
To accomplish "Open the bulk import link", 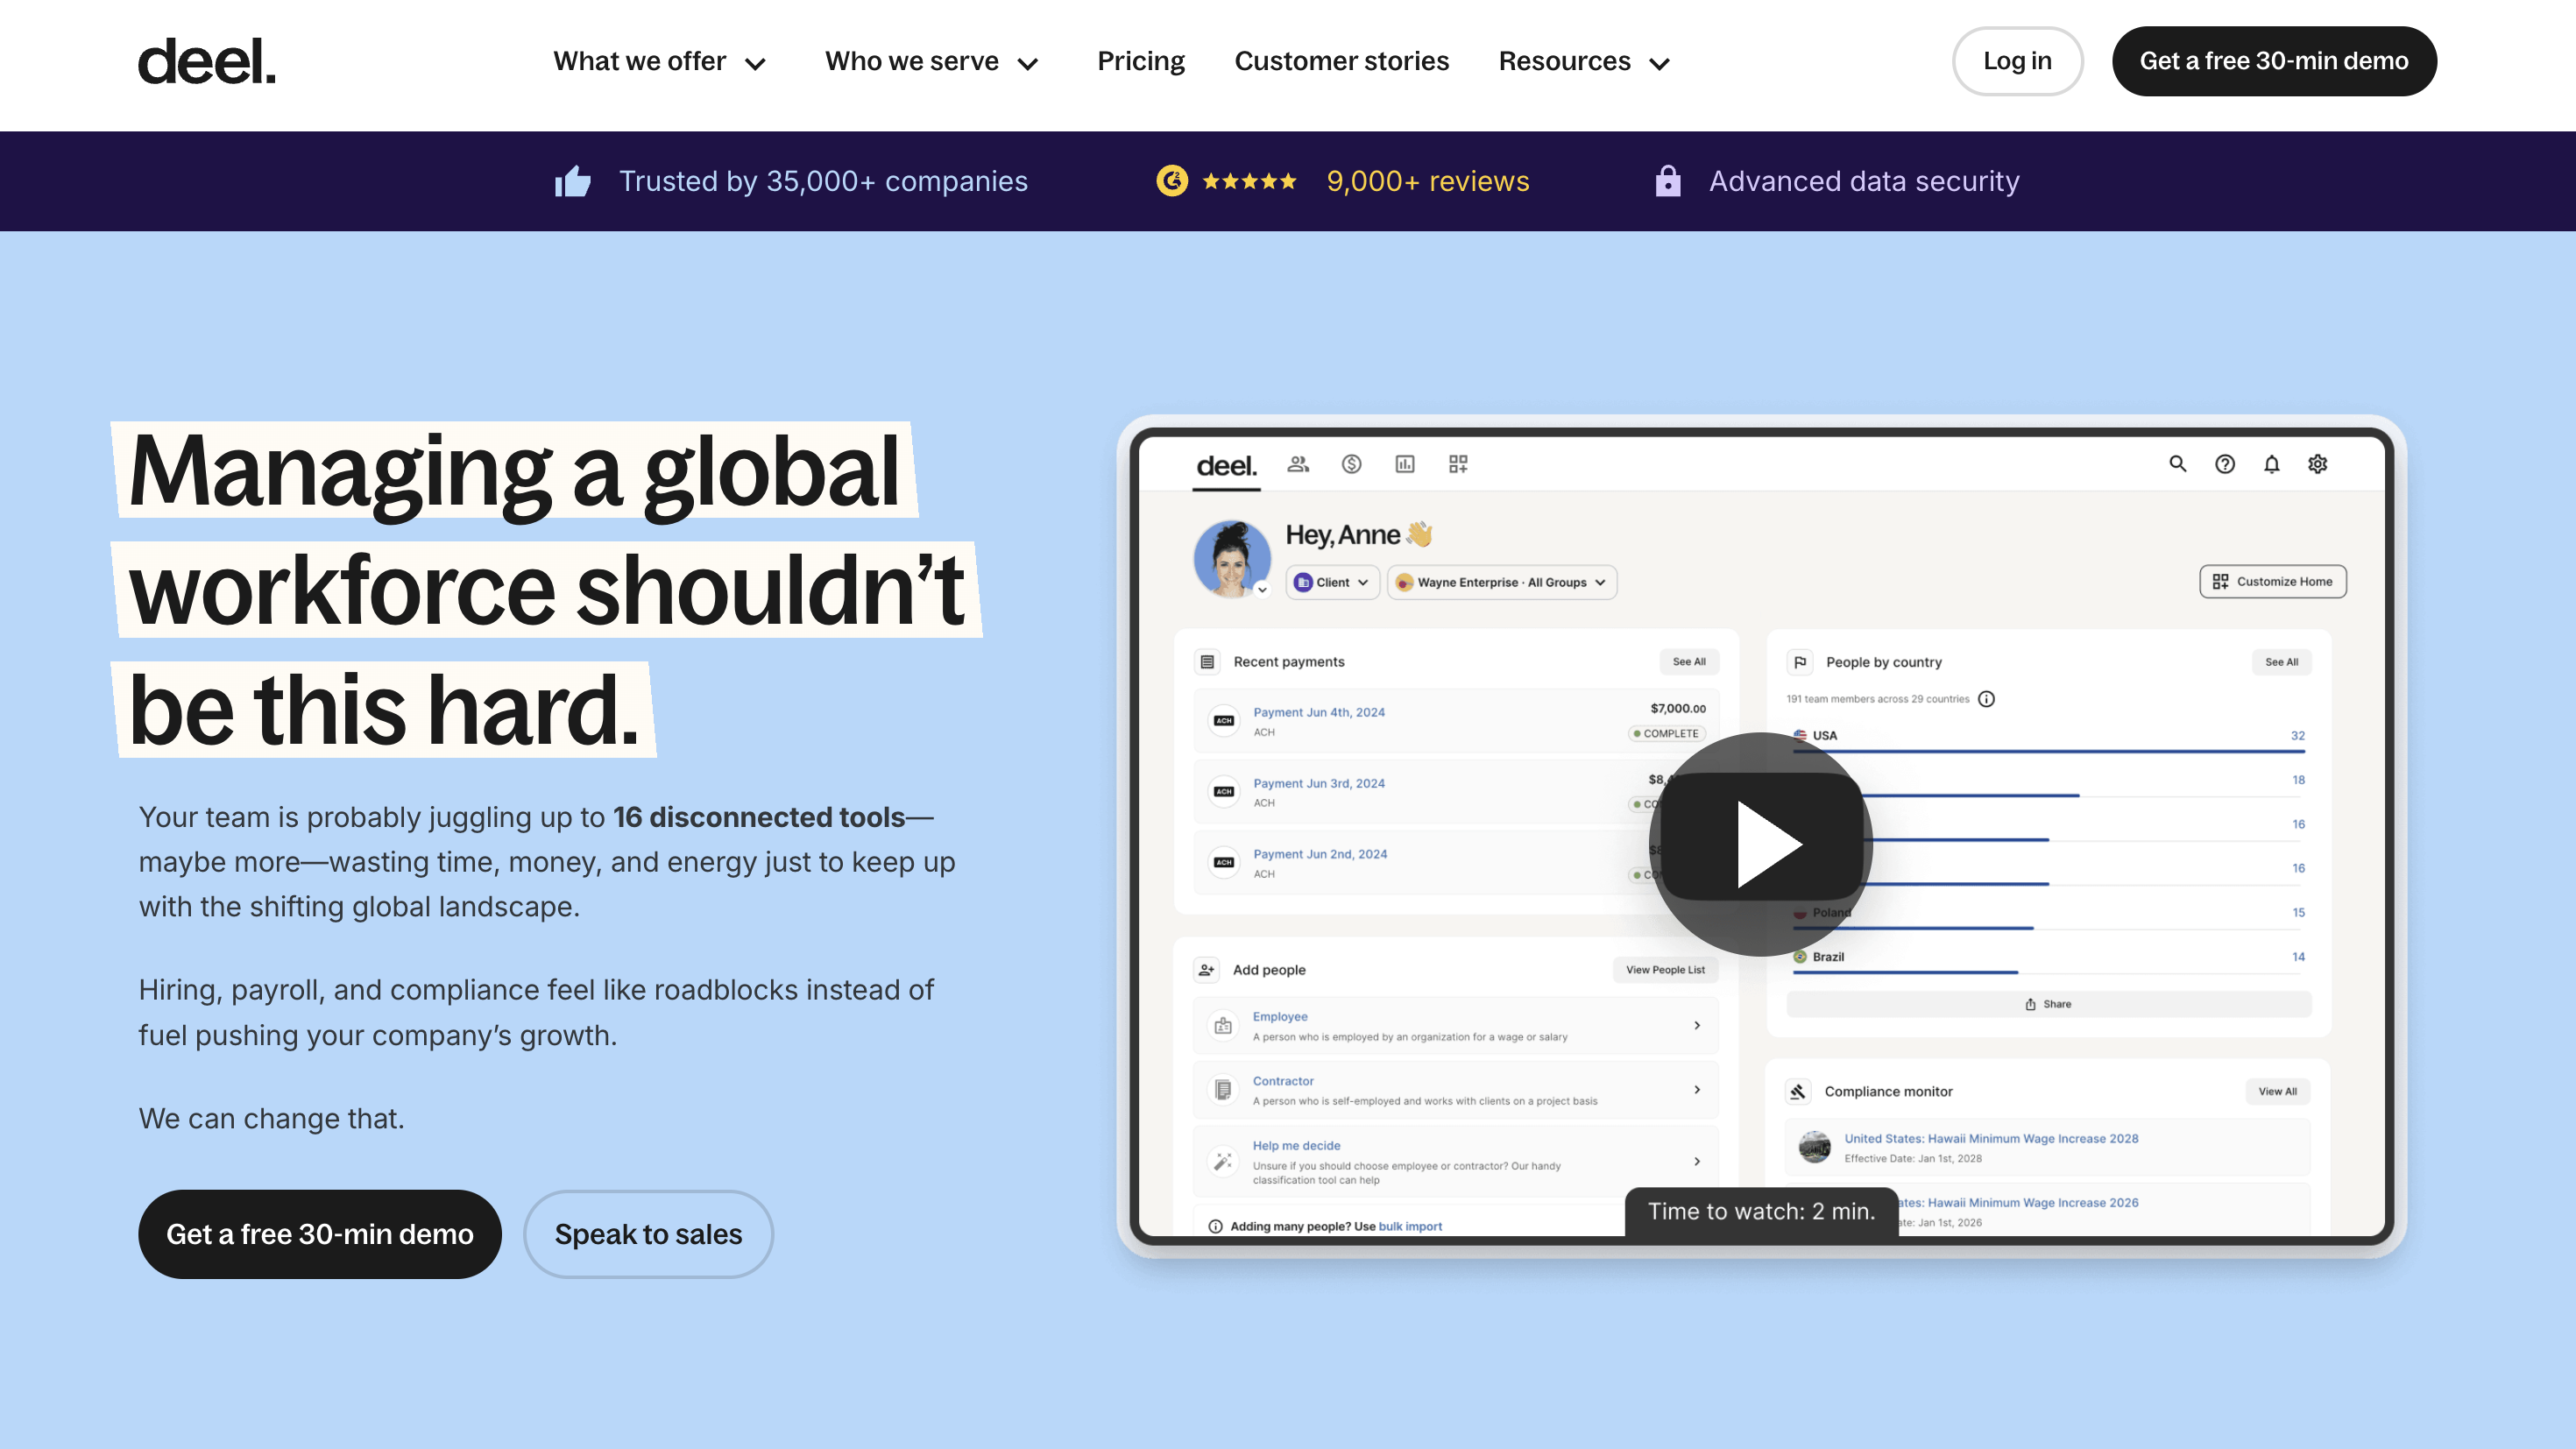I will tap(1410, 1226).
